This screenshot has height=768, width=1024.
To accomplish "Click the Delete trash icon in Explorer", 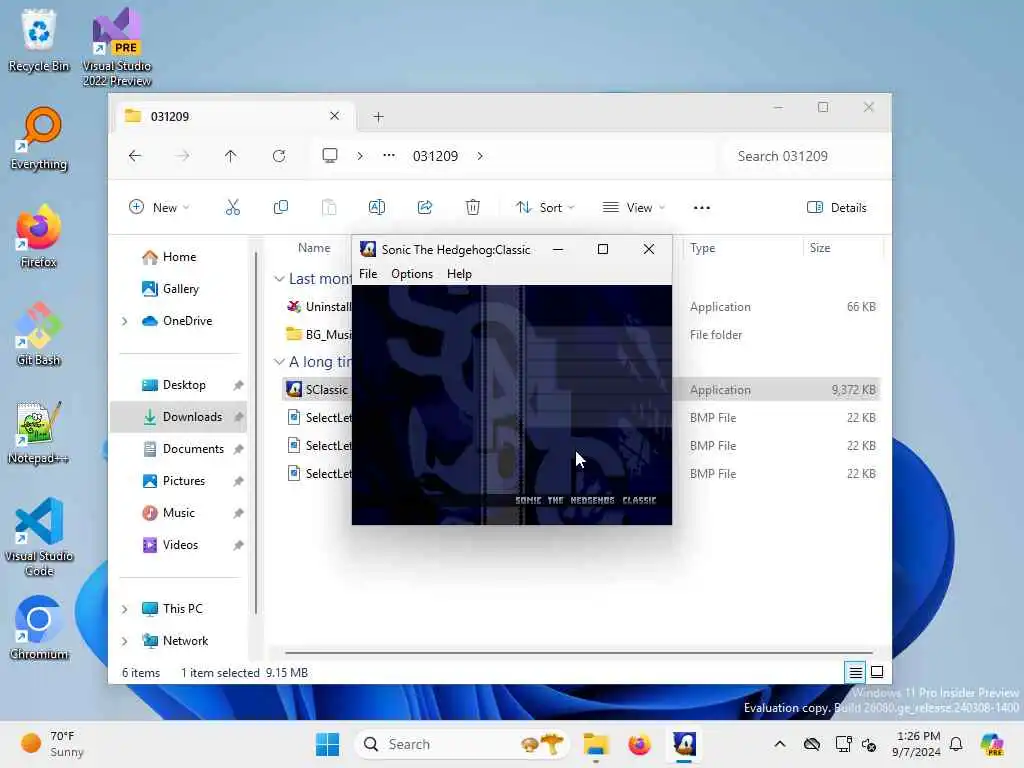I will pyautogui.click(x=472, y=207).
